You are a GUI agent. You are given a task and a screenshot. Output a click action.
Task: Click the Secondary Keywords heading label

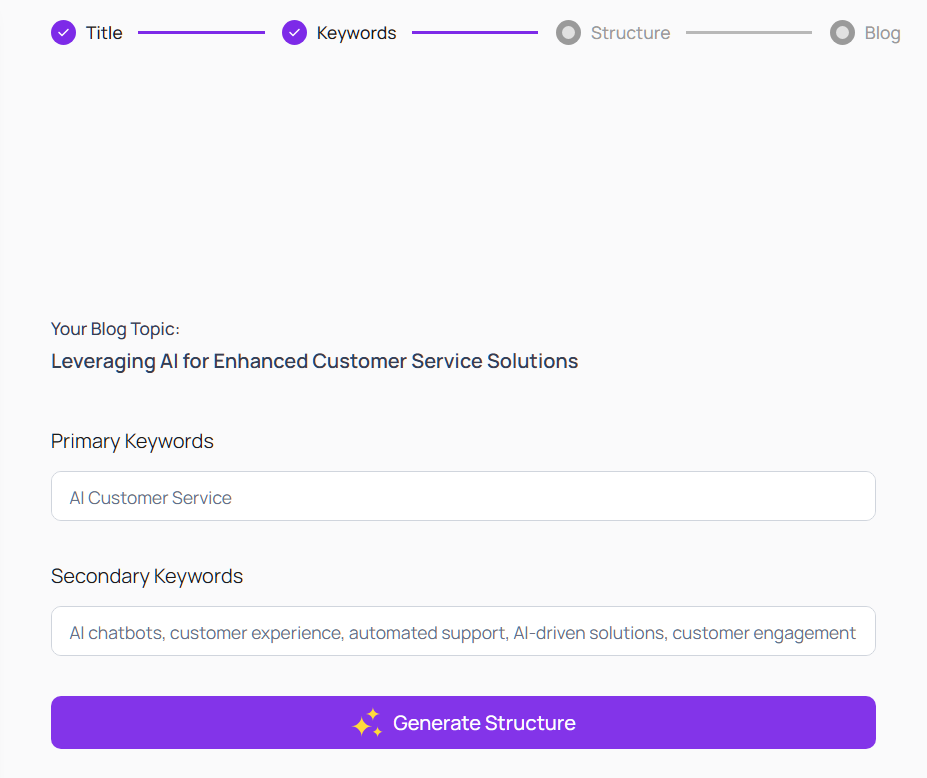pyautogui.click(x=147, y=576)
